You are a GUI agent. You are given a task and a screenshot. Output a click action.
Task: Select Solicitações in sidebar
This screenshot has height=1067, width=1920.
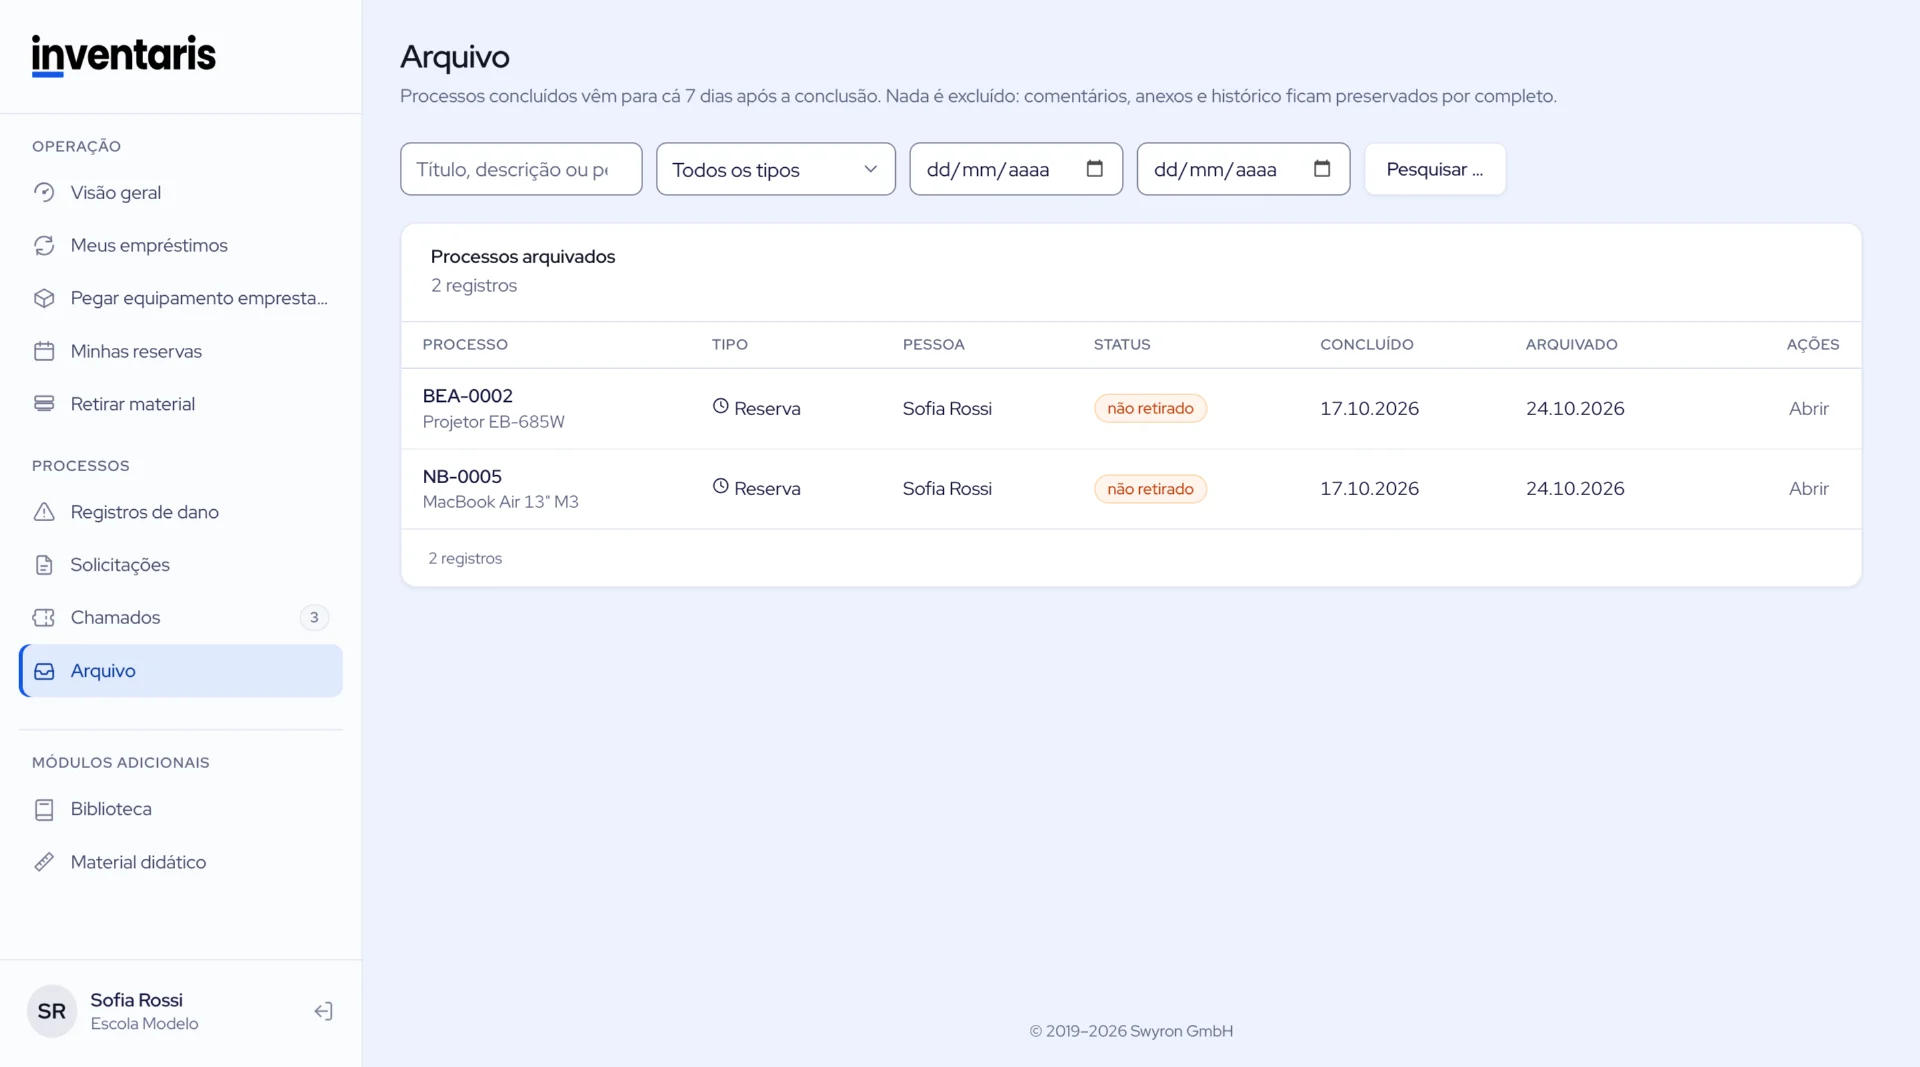181,565
